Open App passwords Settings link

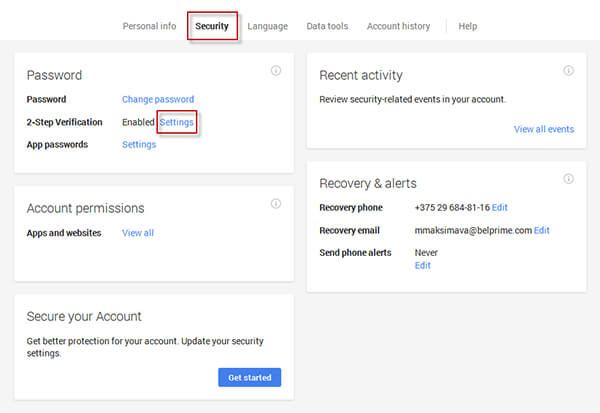(x=139, y=145)
